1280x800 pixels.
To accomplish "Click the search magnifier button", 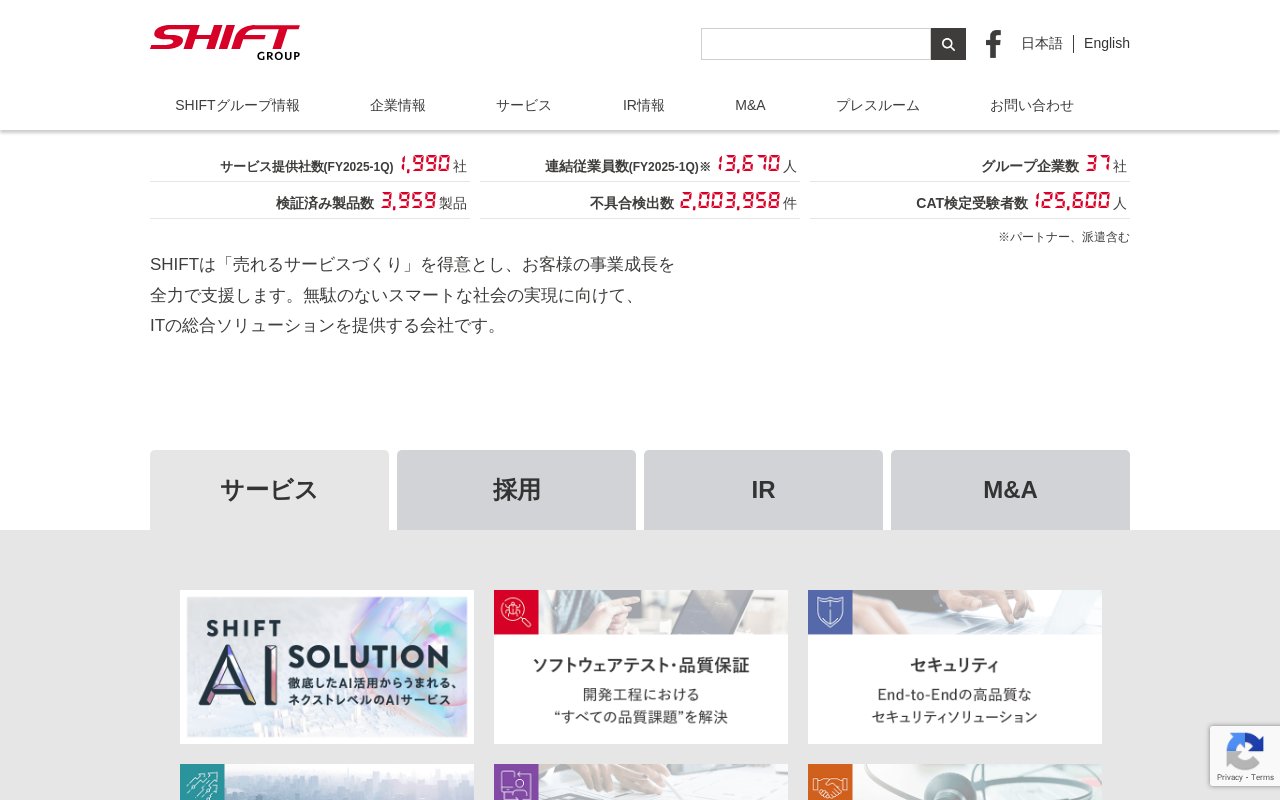I will click(x=948, y=44).
